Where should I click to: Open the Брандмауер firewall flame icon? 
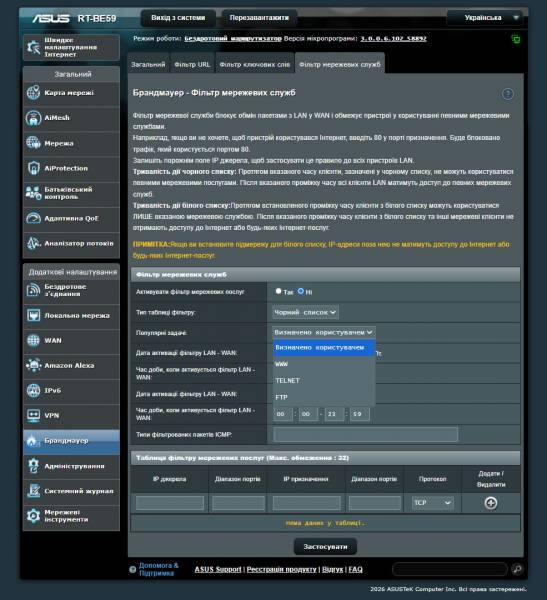(33, 441)
